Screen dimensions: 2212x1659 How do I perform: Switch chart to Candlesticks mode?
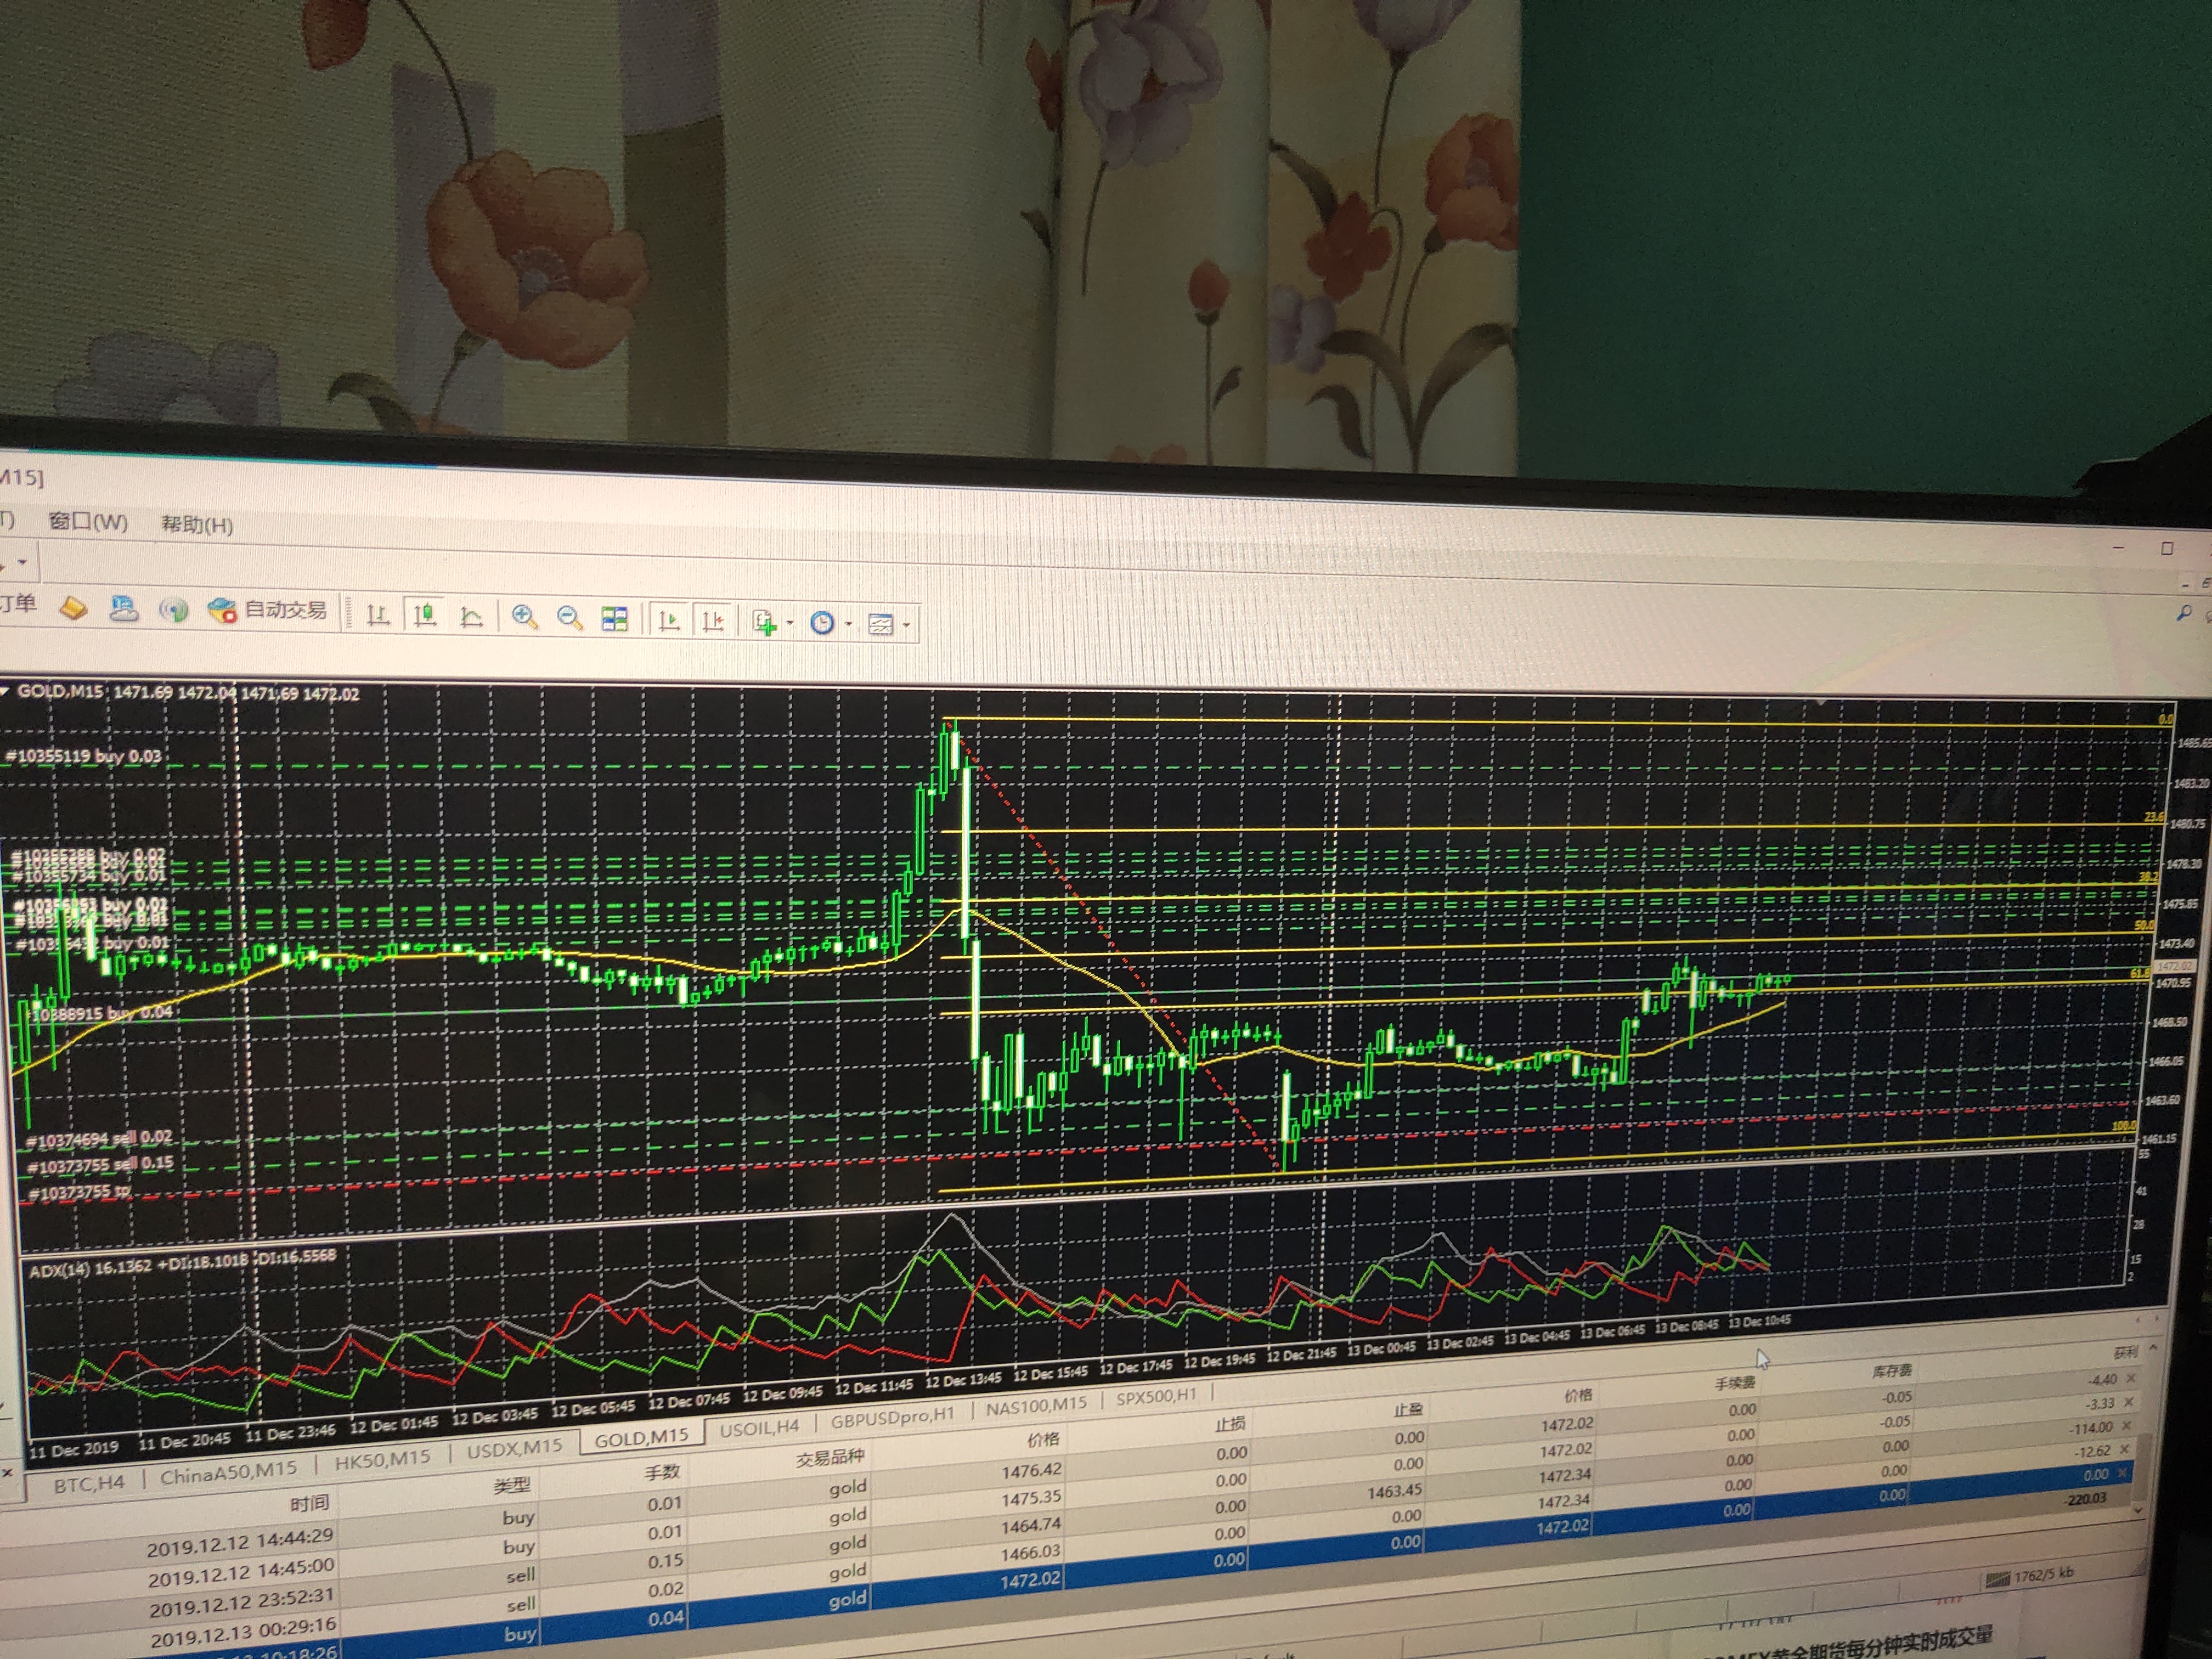click(425, 614)
